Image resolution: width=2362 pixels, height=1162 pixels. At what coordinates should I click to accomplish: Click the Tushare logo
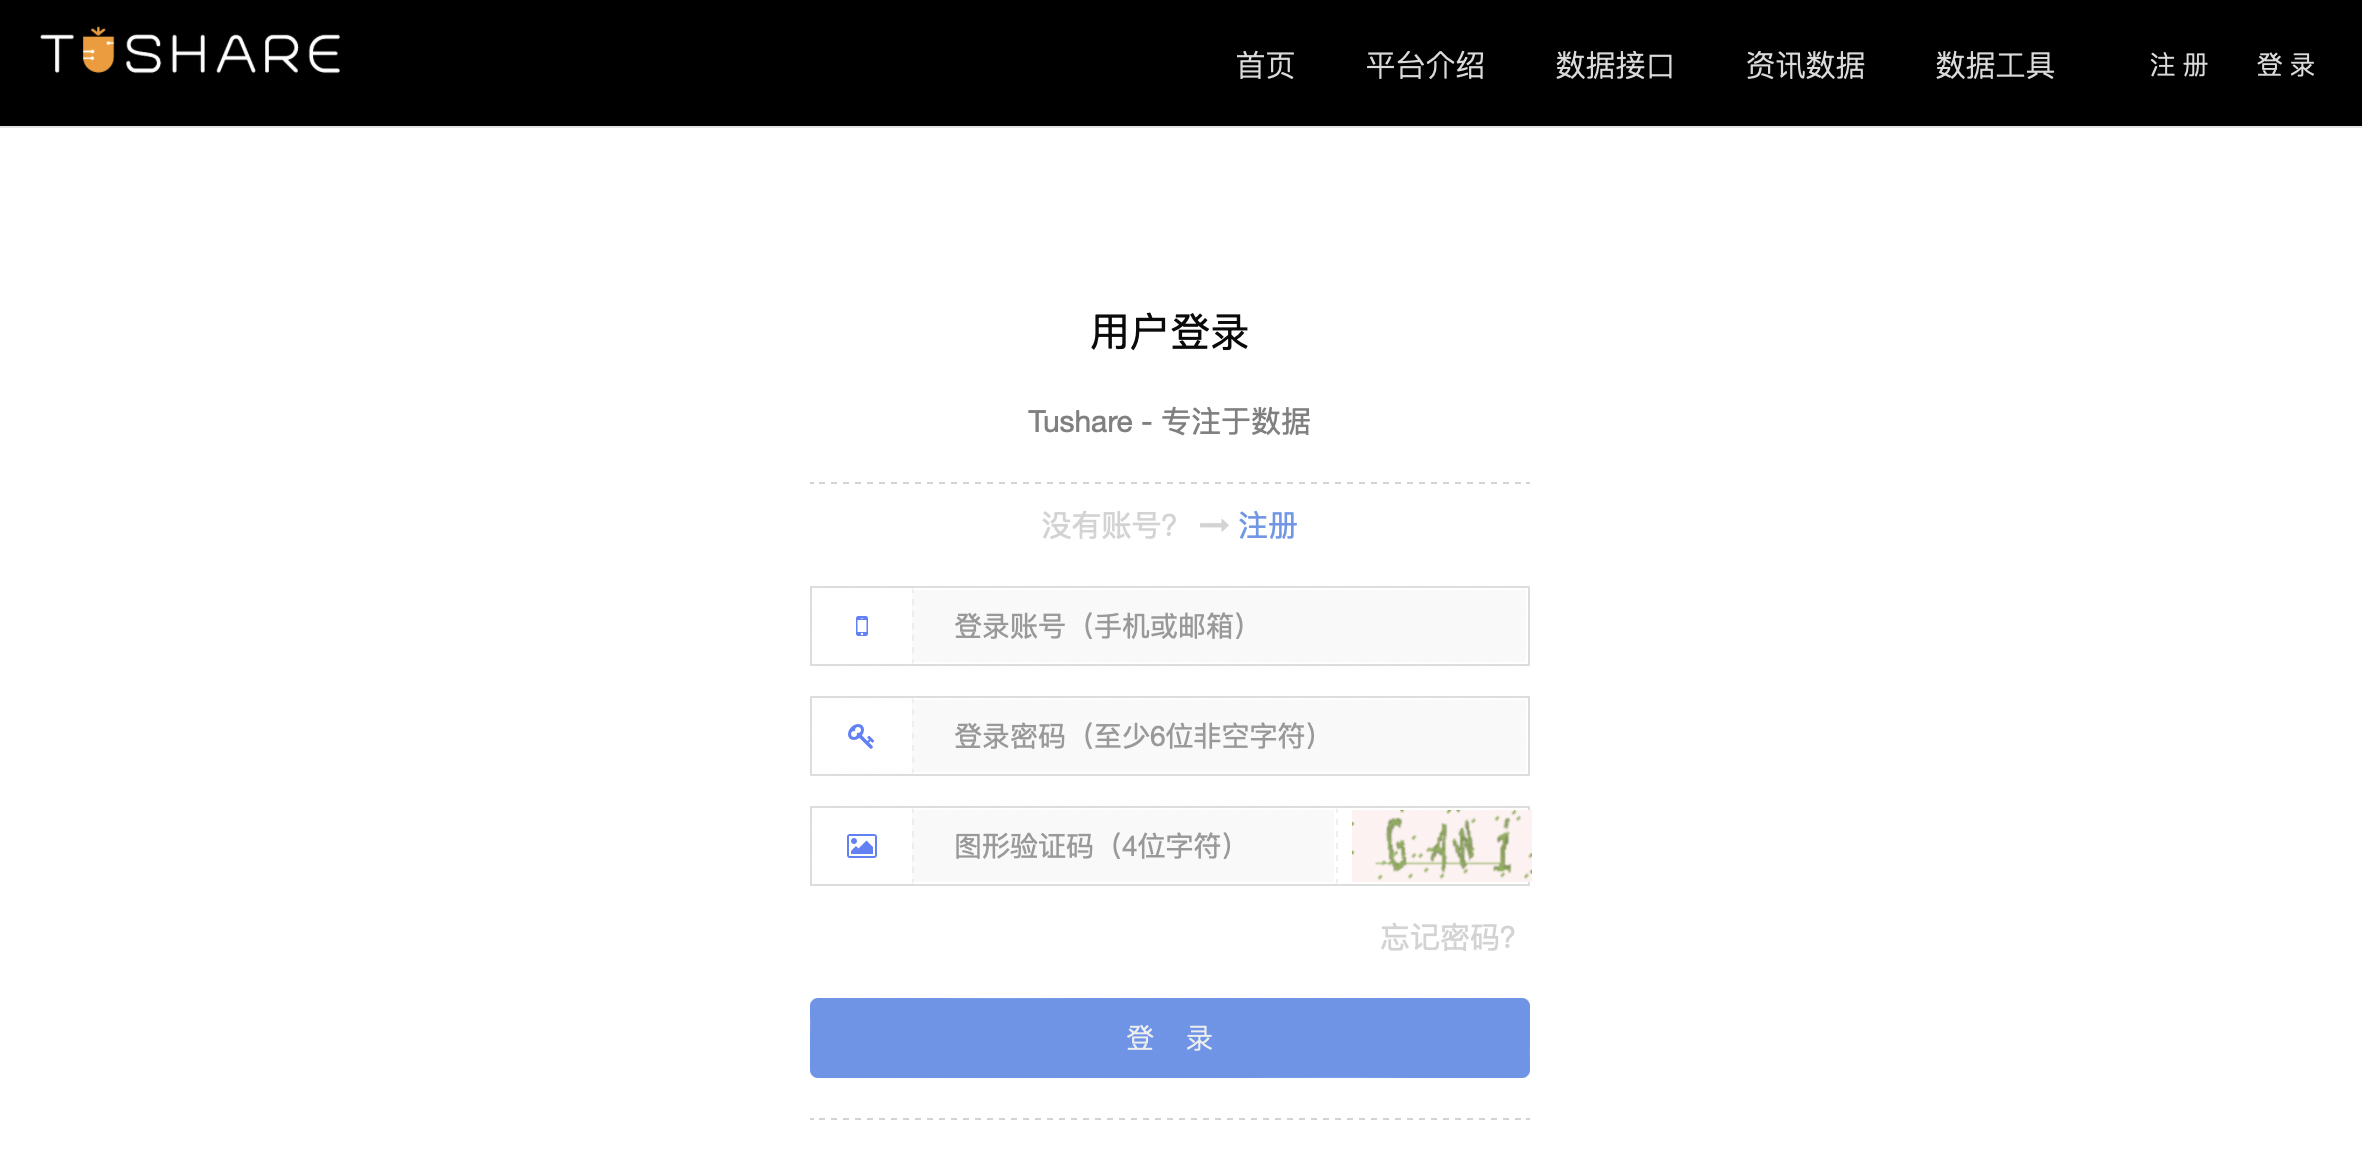[190, 53]
